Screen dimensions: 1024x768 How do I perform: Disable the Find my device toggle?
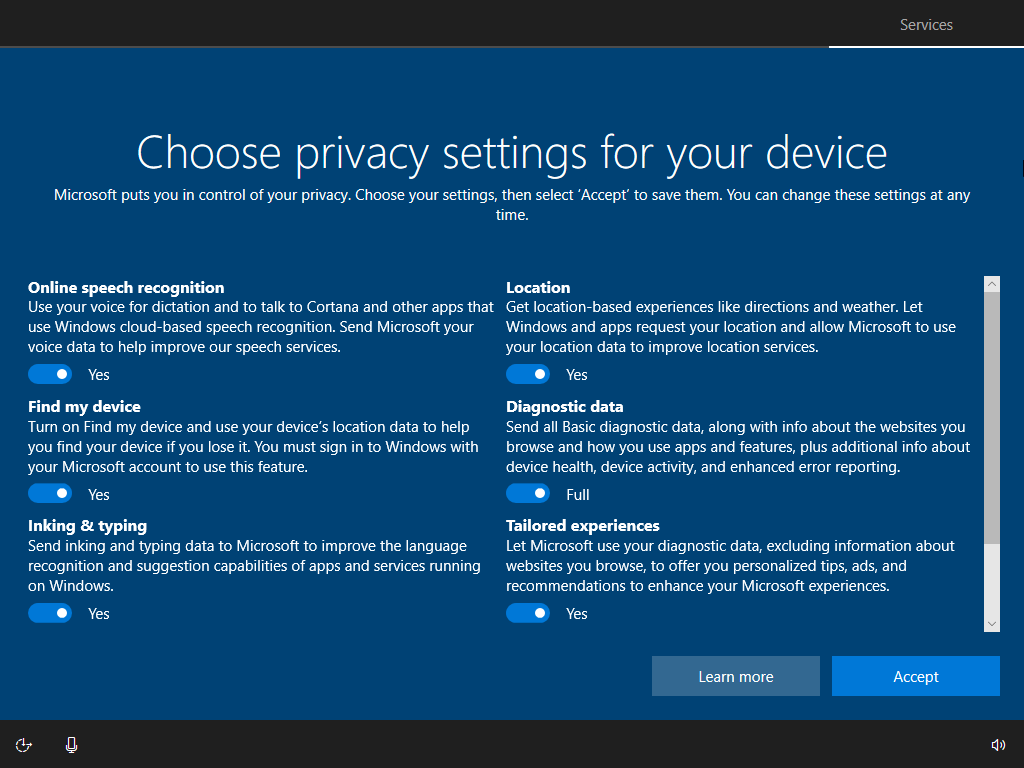point(50,494)
